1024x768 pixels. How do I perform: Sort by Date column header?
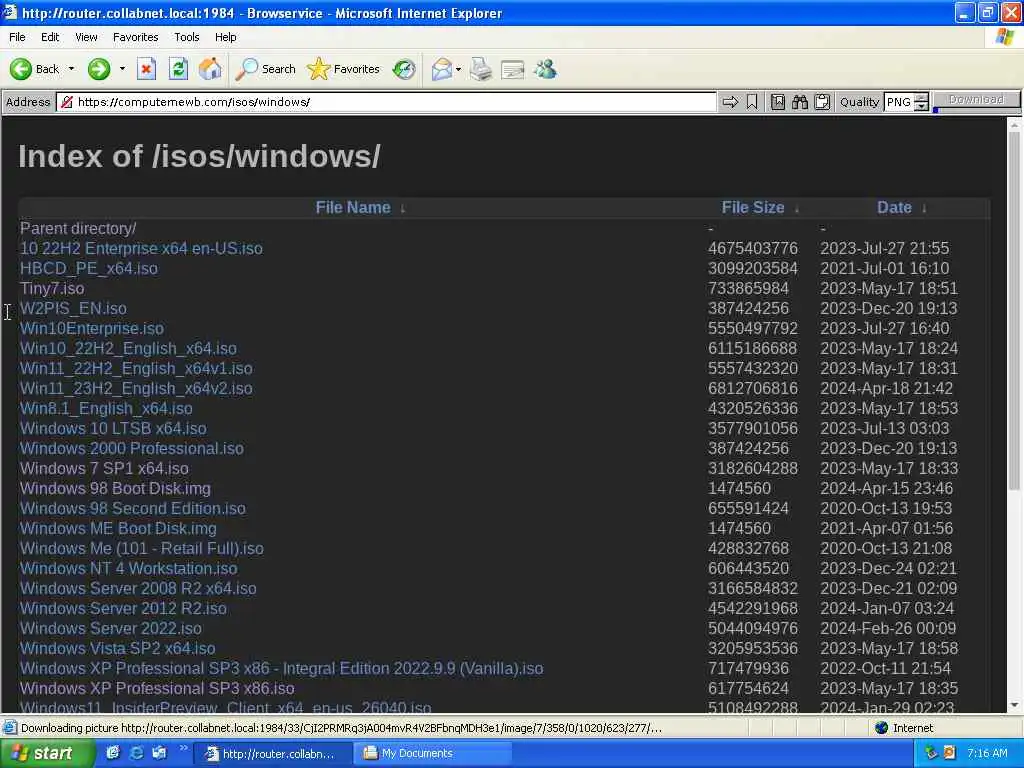coord(894,208)
